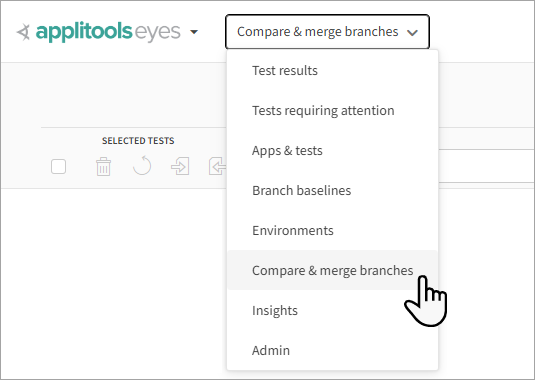Choose Branch baselines menu entry
This screenshot has width=535, height=380.
(x=332, y=190)
